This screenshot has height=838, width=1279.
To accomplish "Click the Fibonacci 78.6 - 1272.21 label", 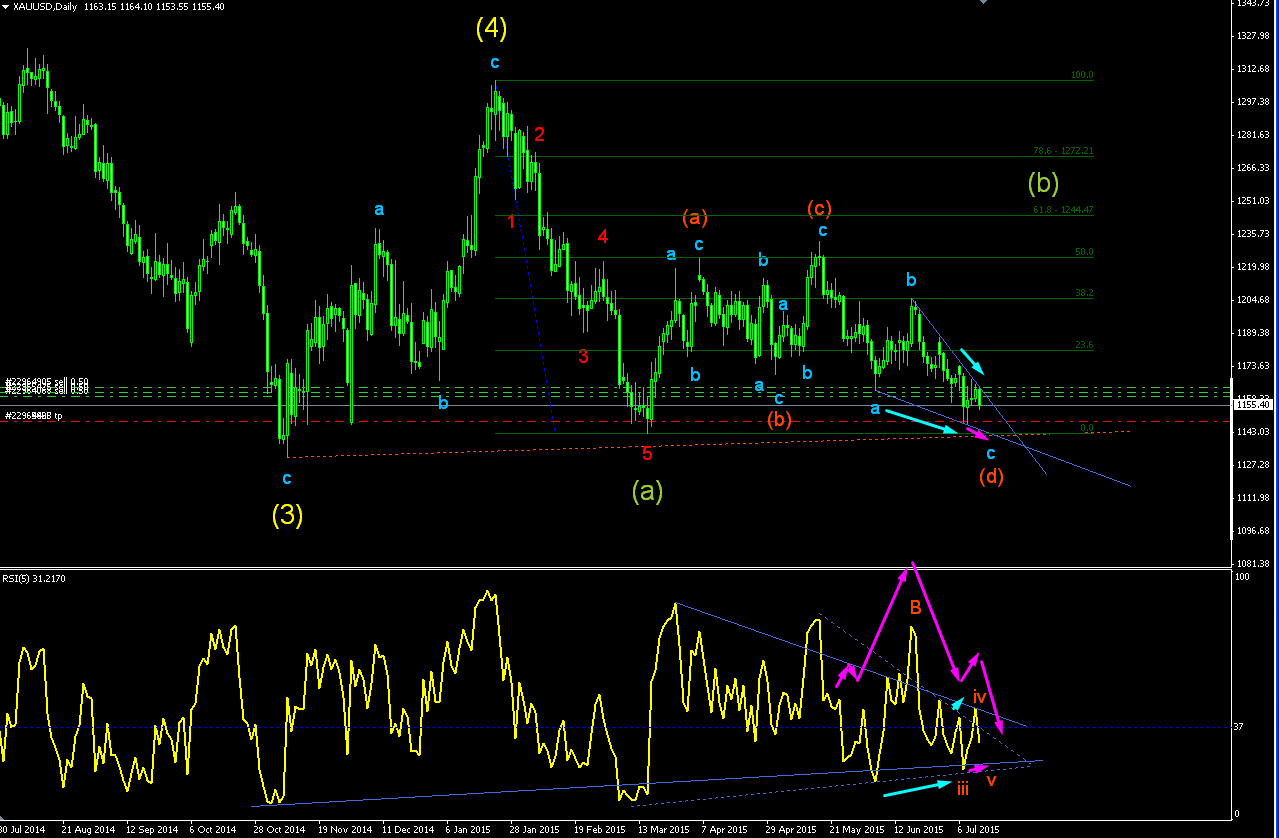I will 1063,151.
